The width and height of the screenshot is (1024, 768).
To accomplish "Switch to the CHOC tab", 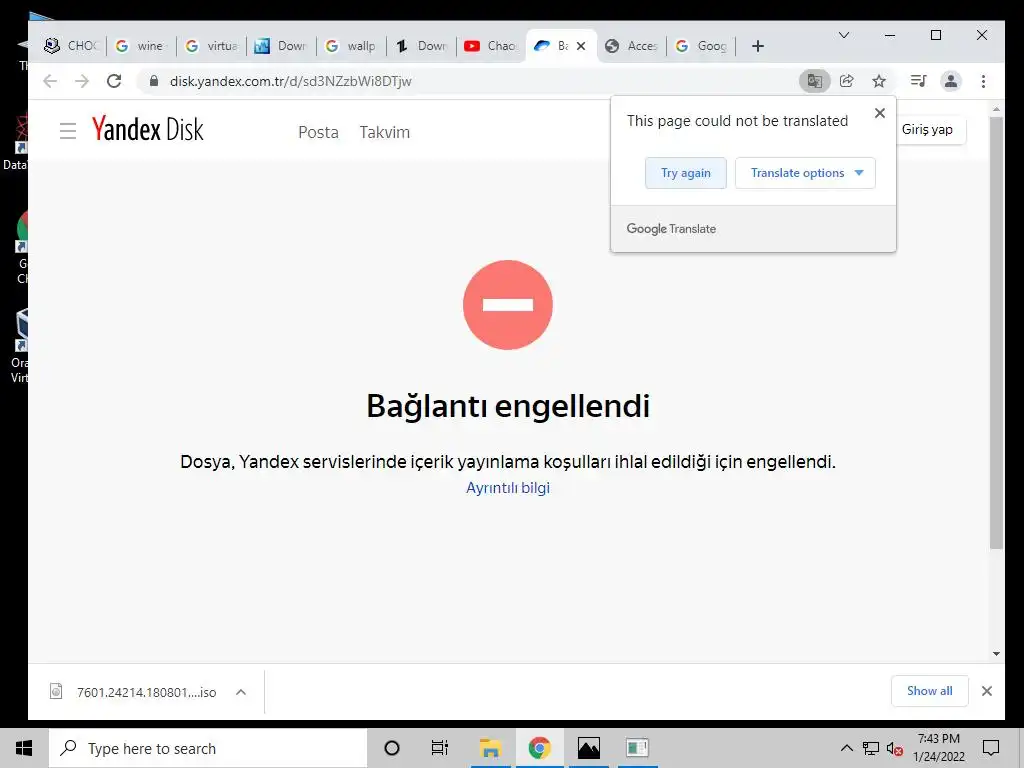I will (71, 46).
